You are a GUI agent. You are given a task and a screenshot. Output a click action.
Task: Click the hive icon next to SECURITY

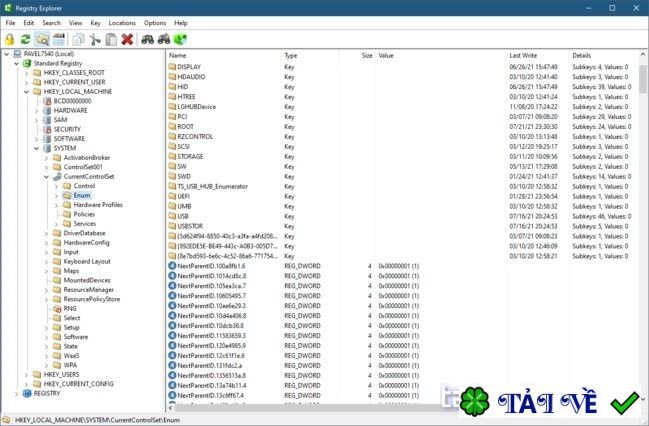click(x=47, y=129)
